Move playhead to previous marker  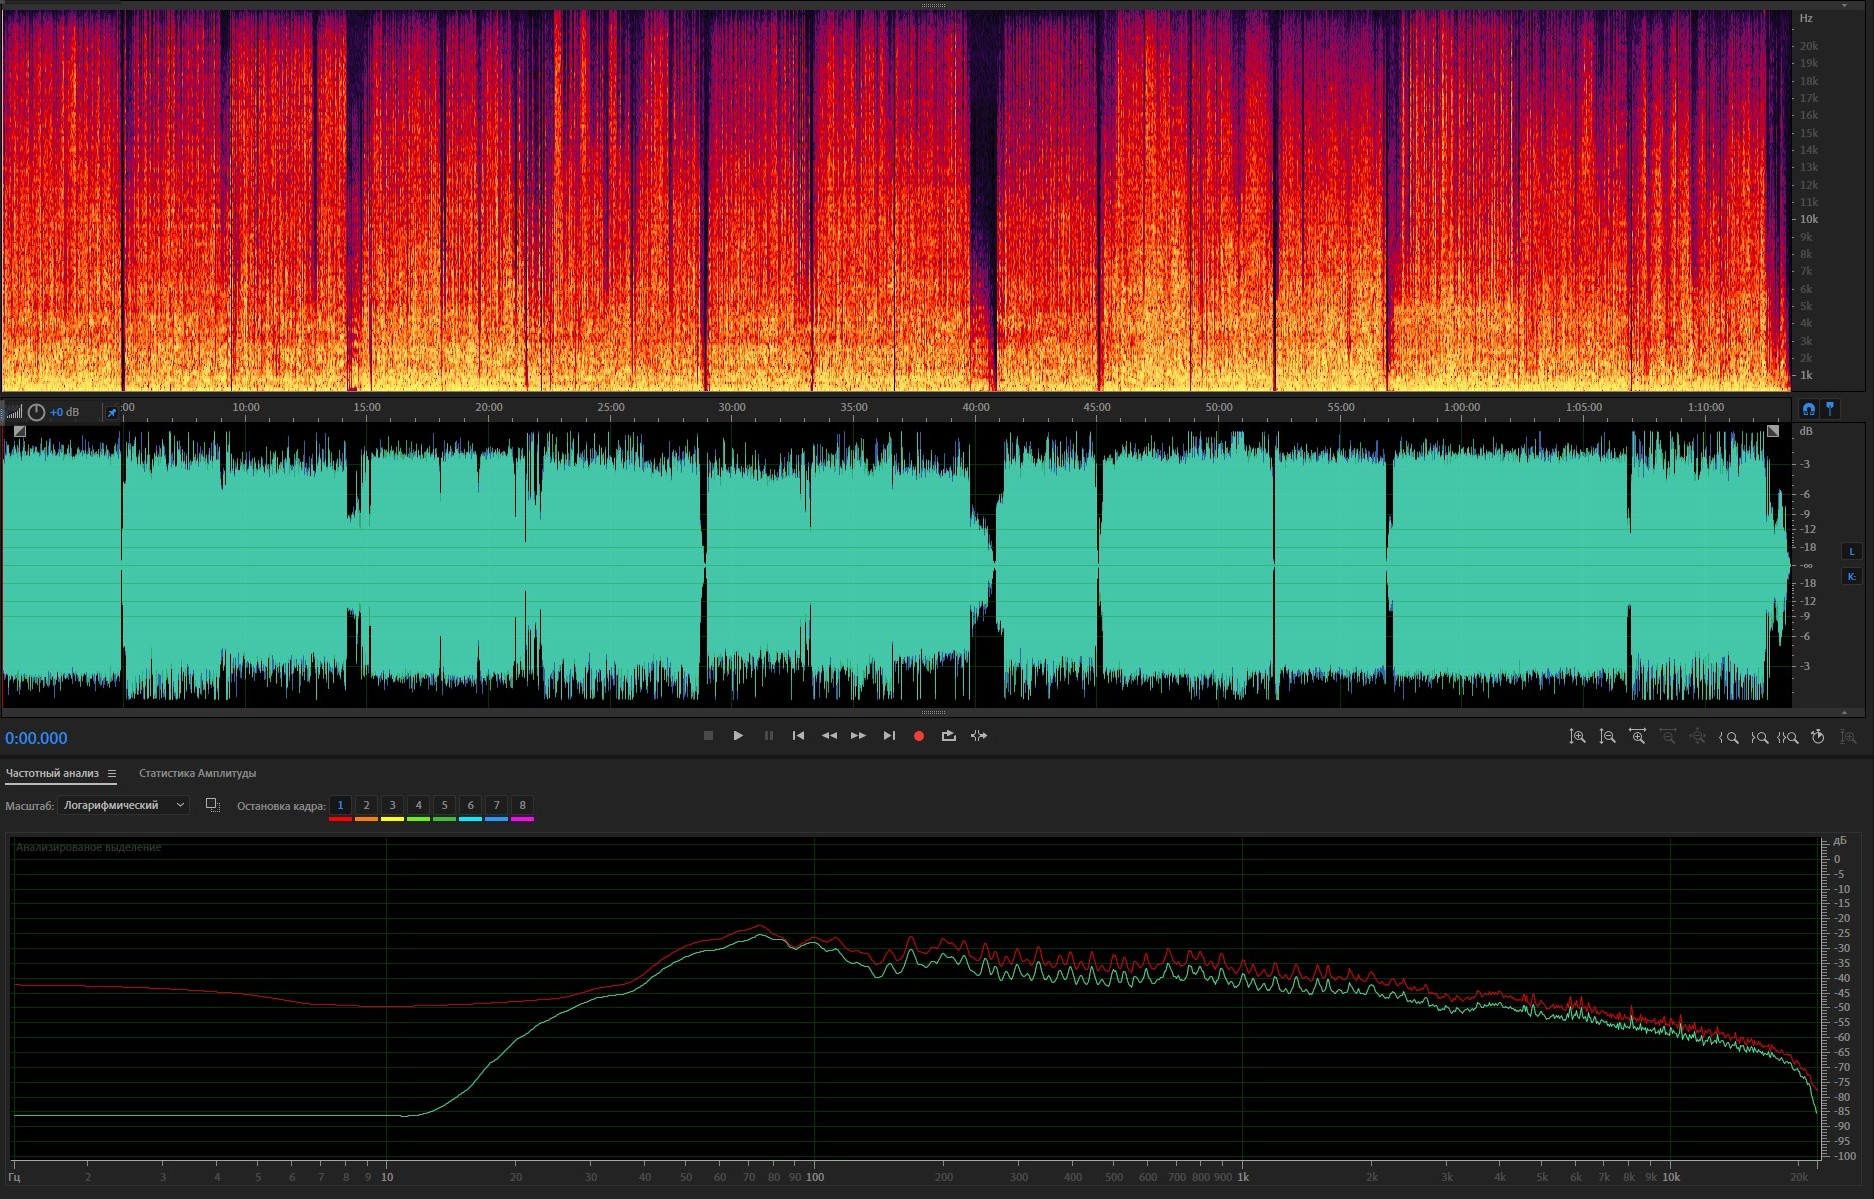(x=798, y=736)
